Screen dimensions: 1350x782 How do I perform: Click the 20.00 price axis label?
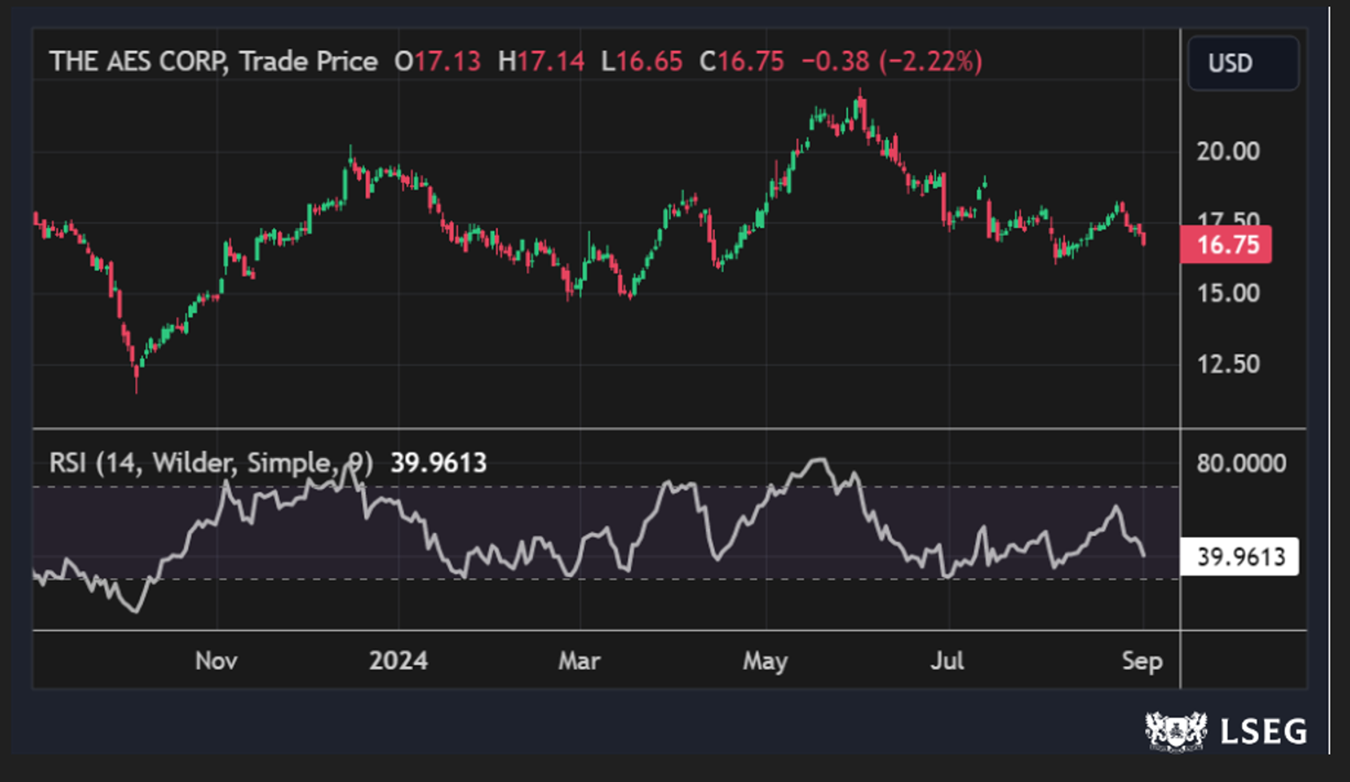tap(1227, 151)
